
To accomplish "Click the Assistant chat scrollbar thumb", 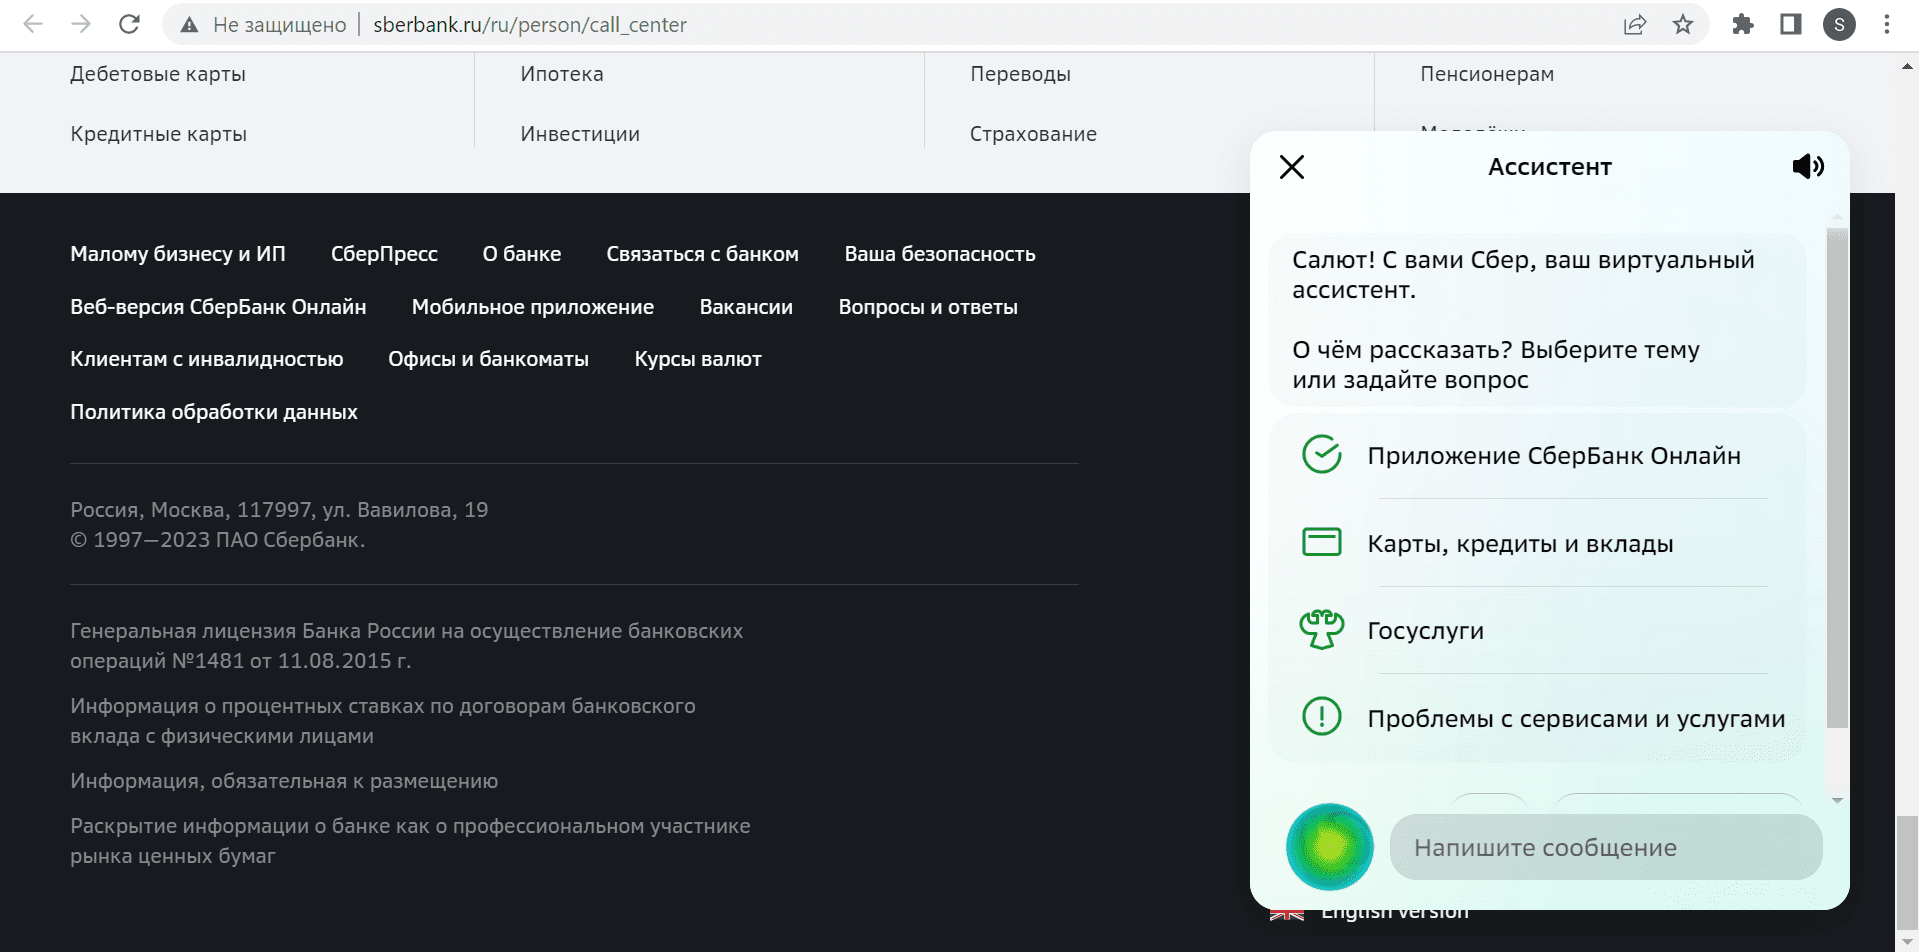I will (x=1837, y=477).
